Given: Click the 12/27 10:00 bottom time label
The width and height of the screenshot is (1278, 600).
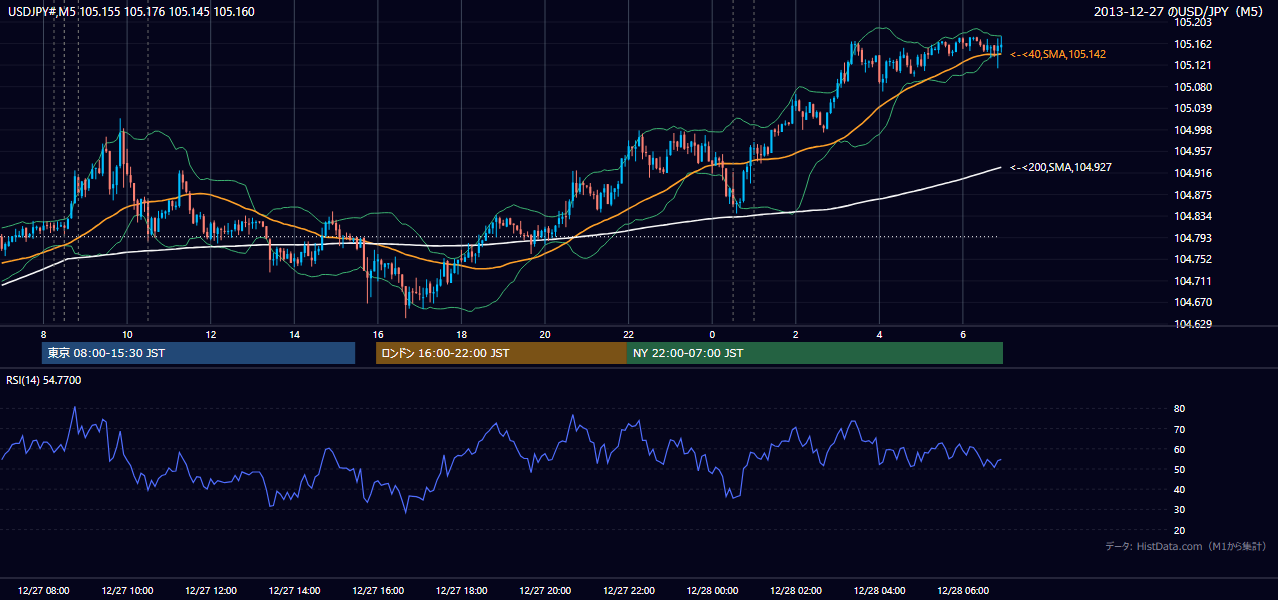Looking at the screenshot, I should coord(127,591).
